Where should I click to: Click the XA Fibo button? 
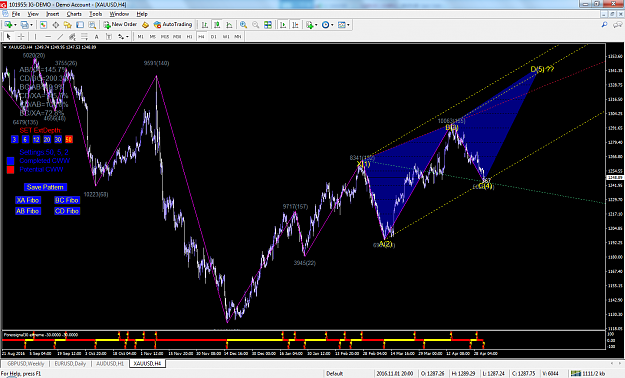coord(28,200)
